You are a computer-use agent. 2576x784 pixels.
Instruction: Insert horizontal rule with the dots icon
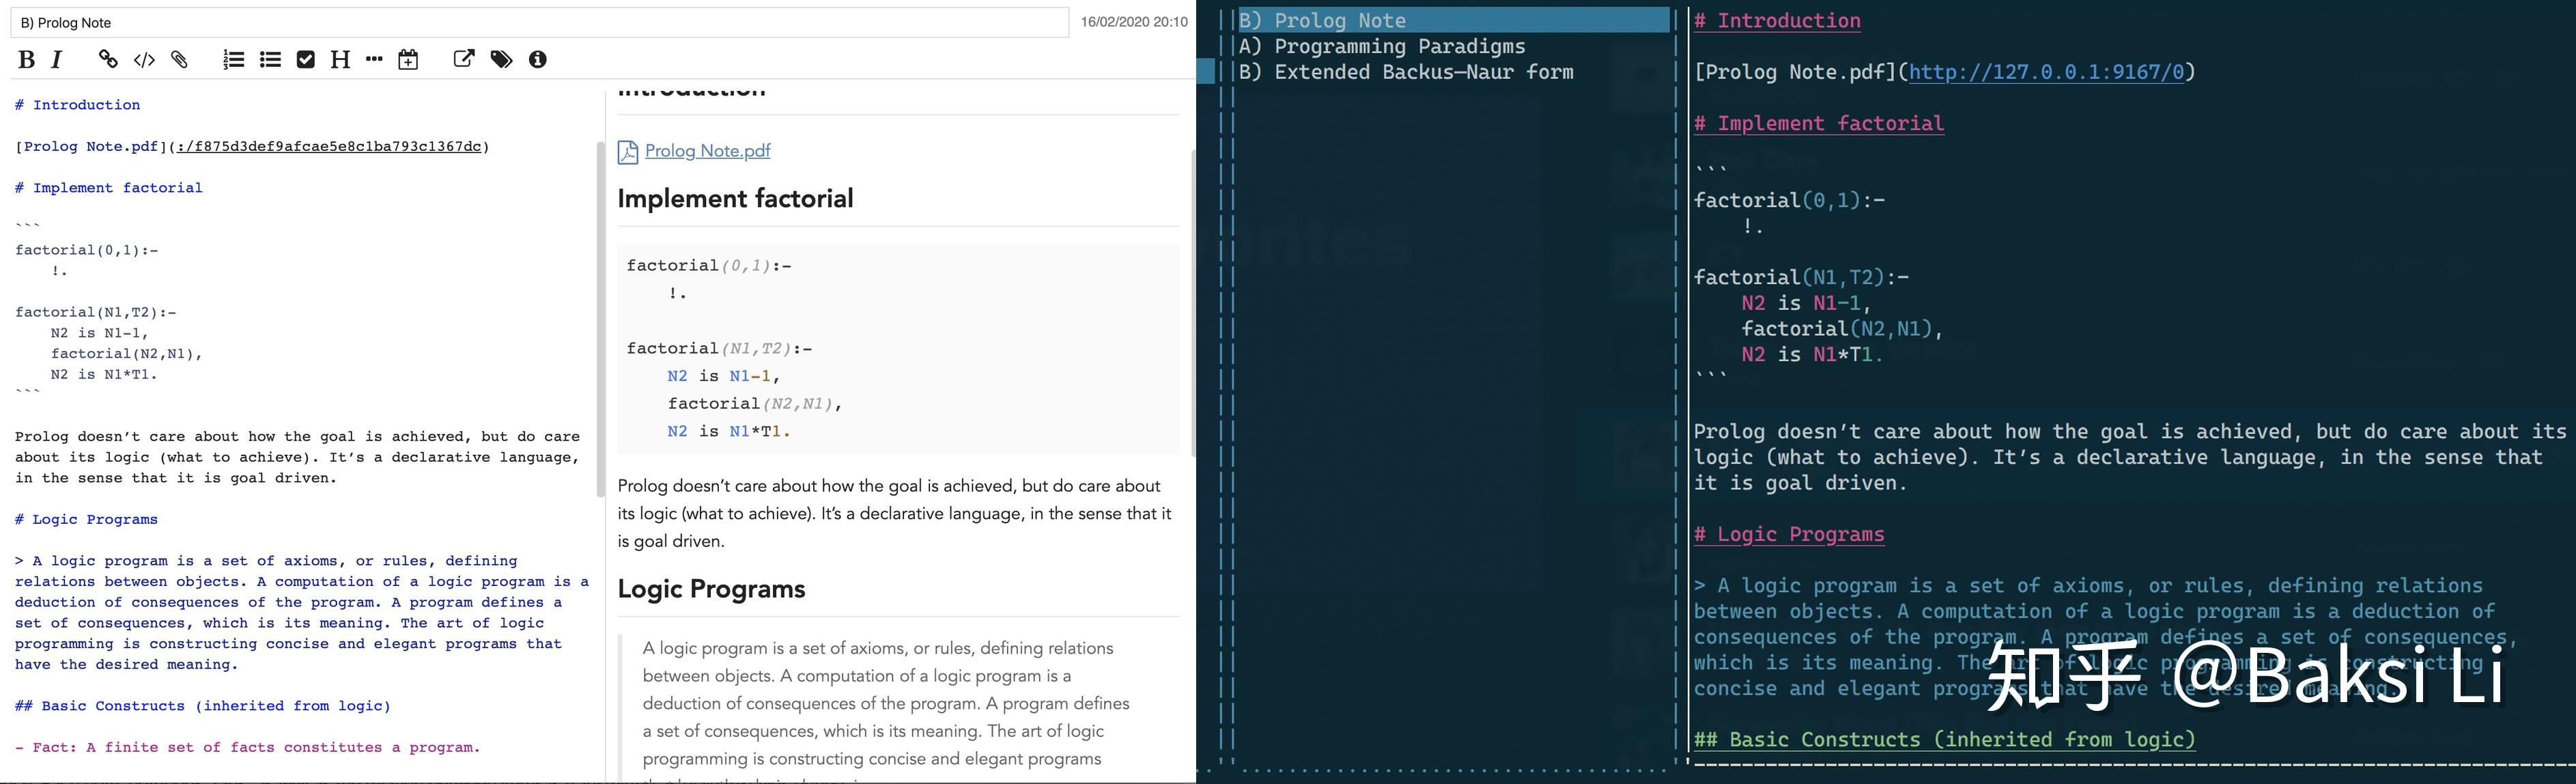374,60
